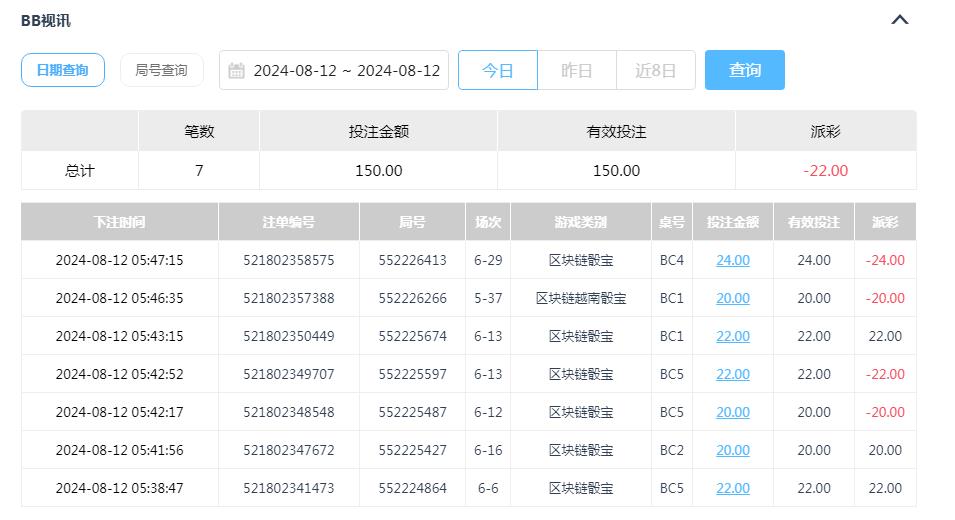This screenshot has height=520, width=955.
Task: Select the 今日 date filter
Action: 497,71
